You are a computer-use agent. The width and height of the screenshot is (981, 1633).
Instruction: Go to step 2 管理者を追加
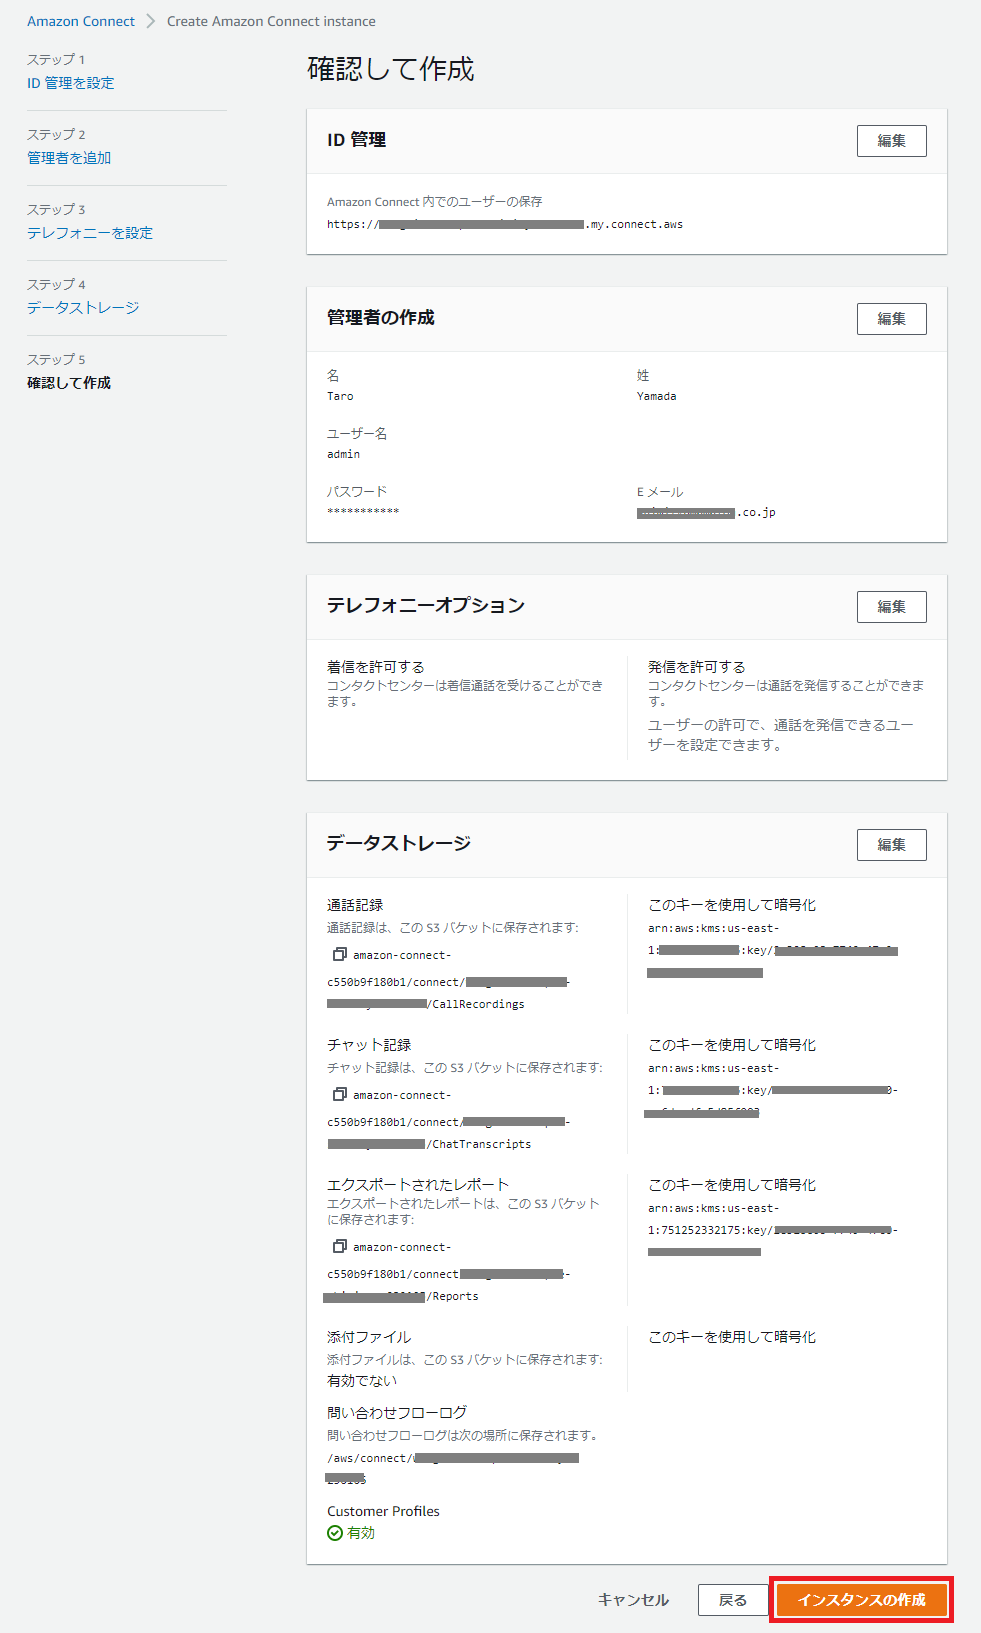point(69,158)
